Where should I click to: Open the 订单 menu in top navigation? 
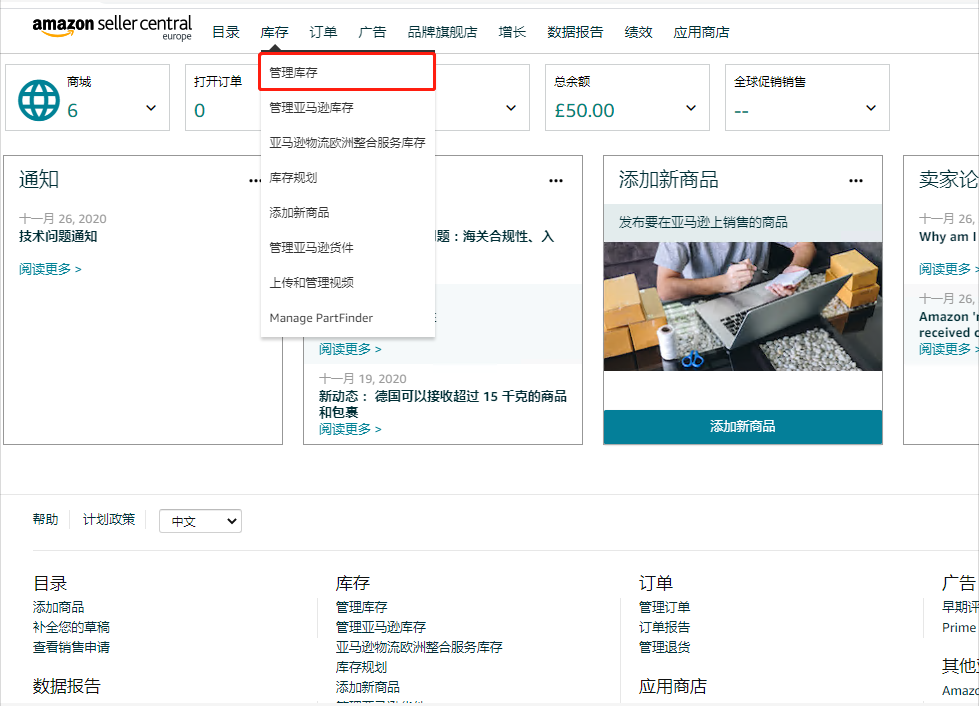322,31
